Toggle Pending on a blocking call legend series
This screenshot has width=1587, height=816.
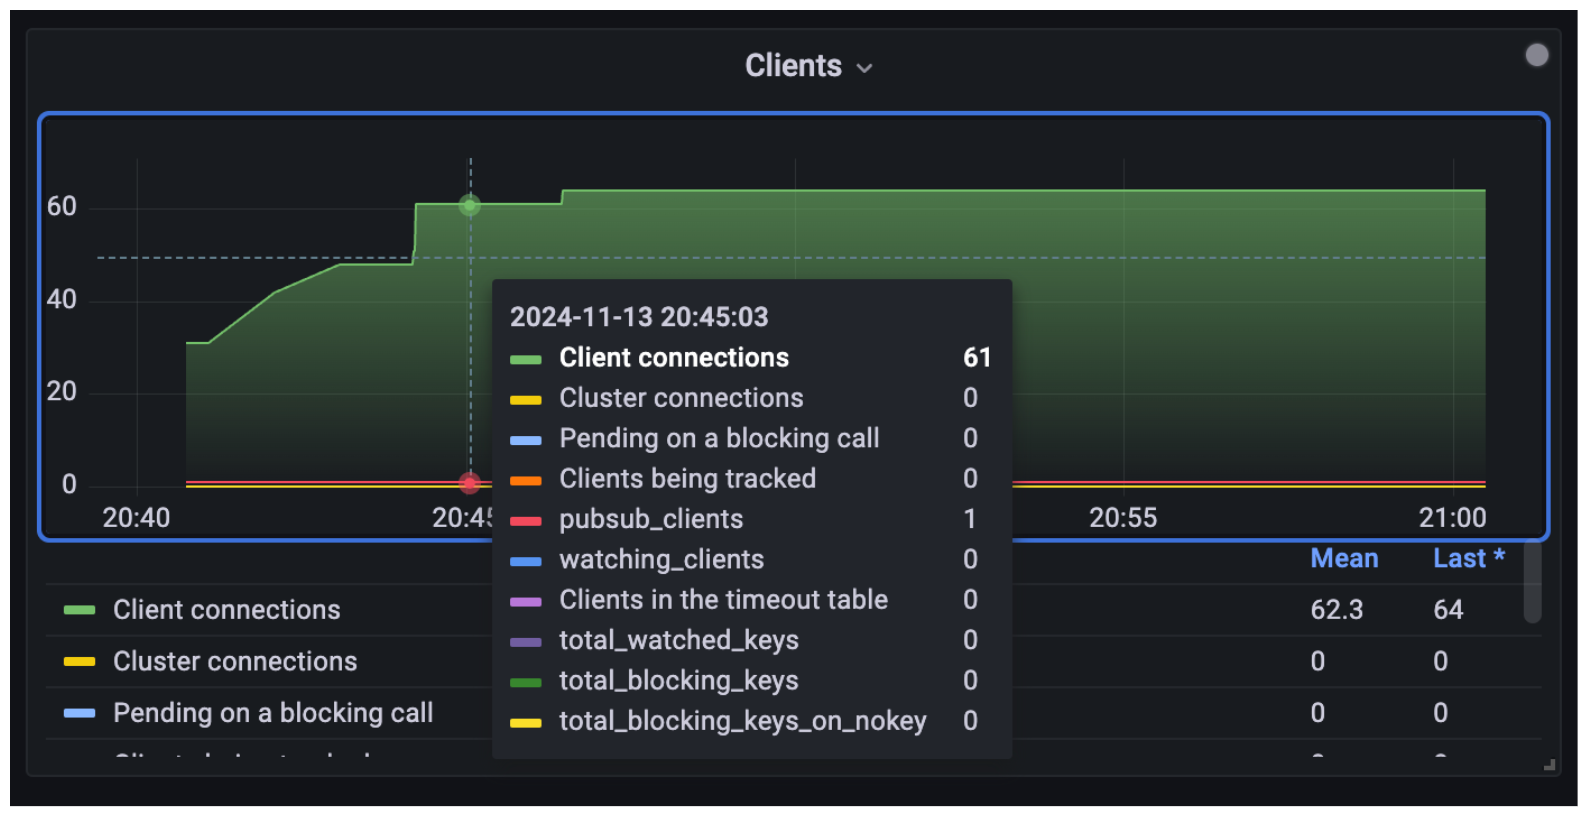(272, 713)
